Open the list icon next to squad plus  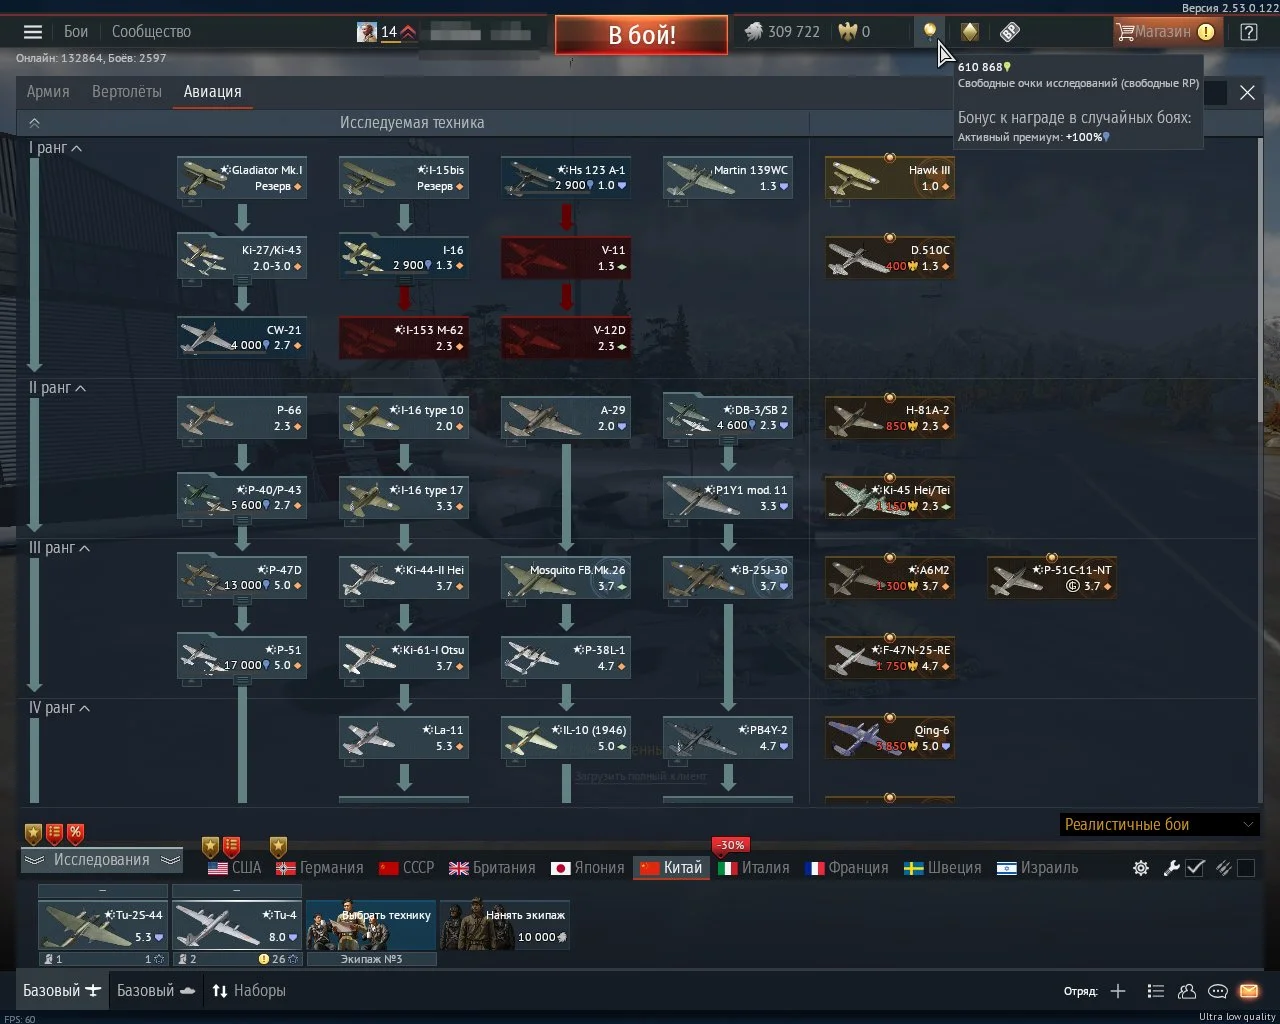coord(1155,991)
